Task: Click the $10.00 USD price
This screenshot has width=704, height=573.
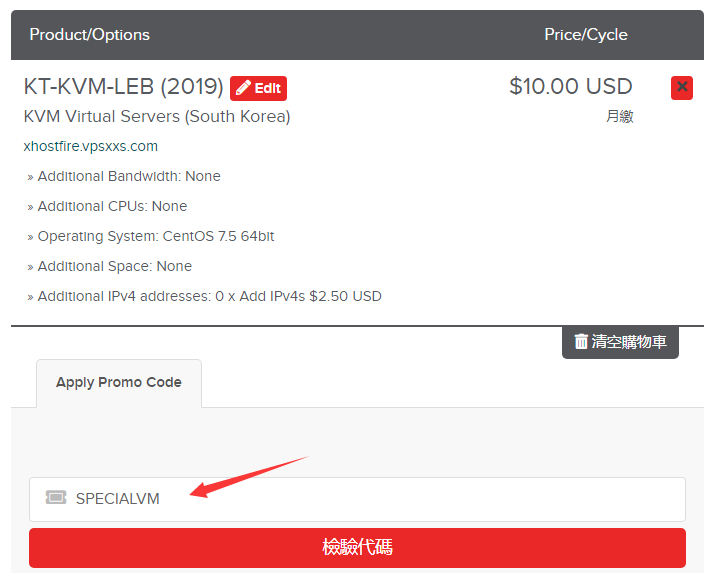Action: click(x=571, y=86)
